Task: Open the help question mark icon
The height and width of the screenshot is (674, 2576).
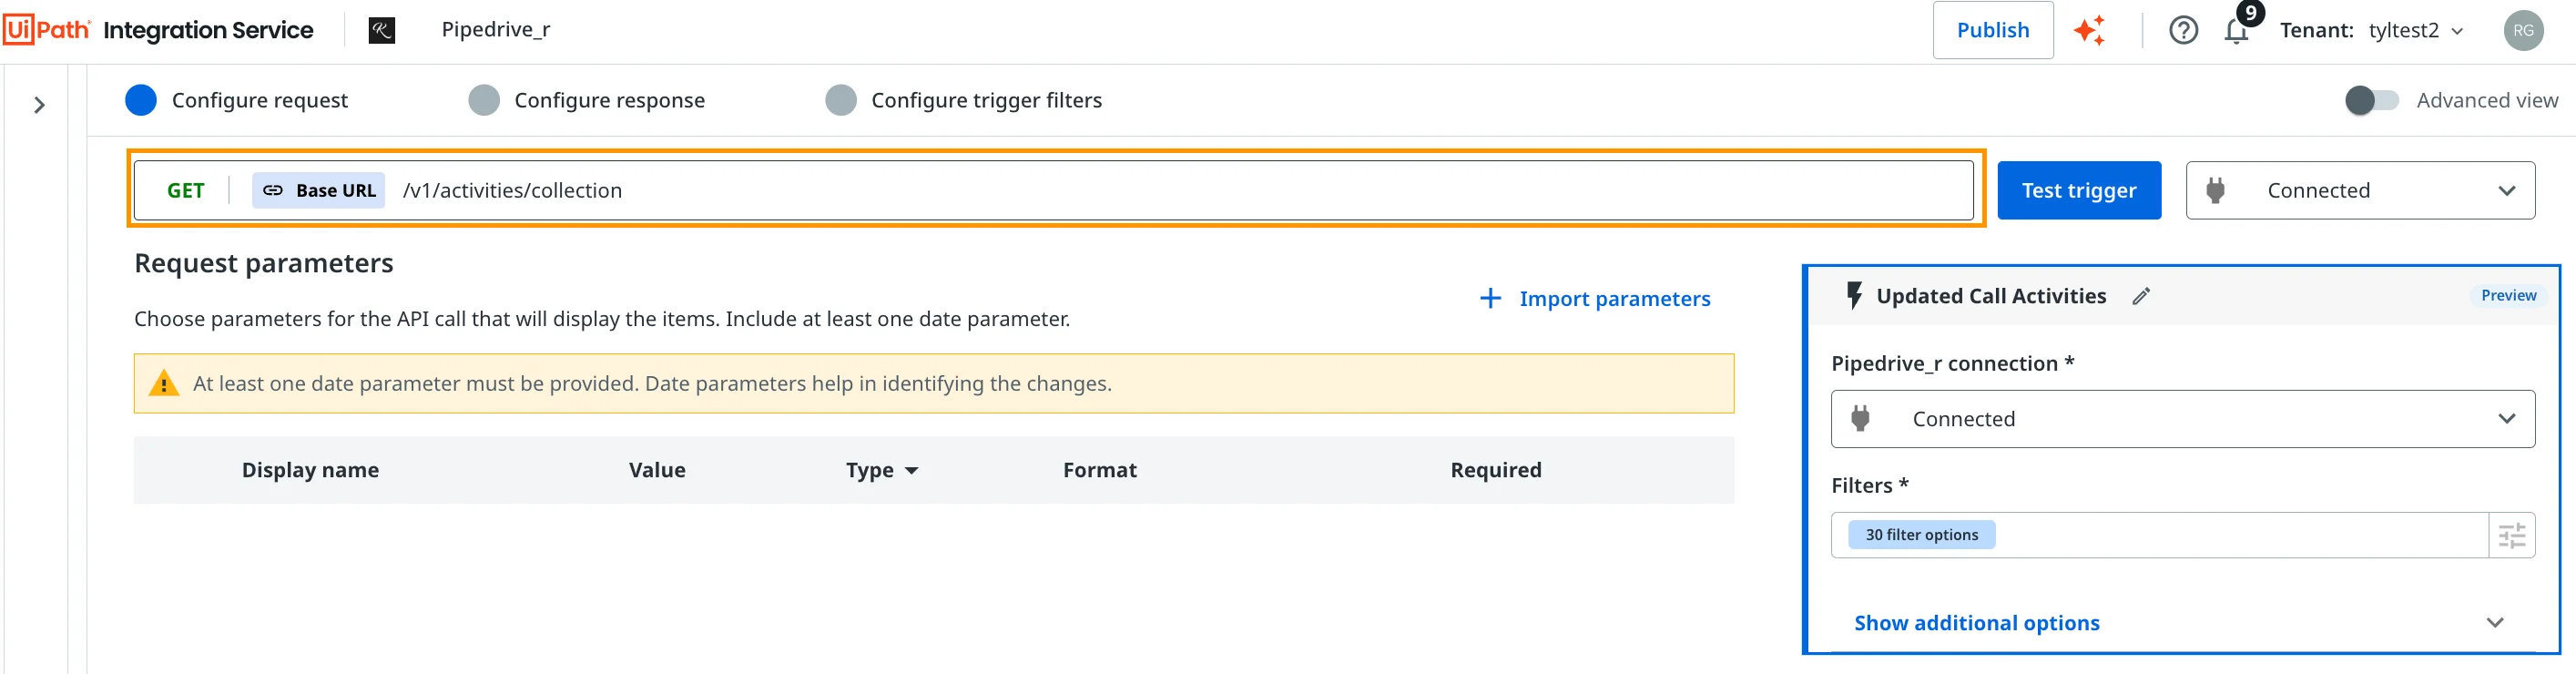Action: pyautogui.click(x=2183, y=30)
